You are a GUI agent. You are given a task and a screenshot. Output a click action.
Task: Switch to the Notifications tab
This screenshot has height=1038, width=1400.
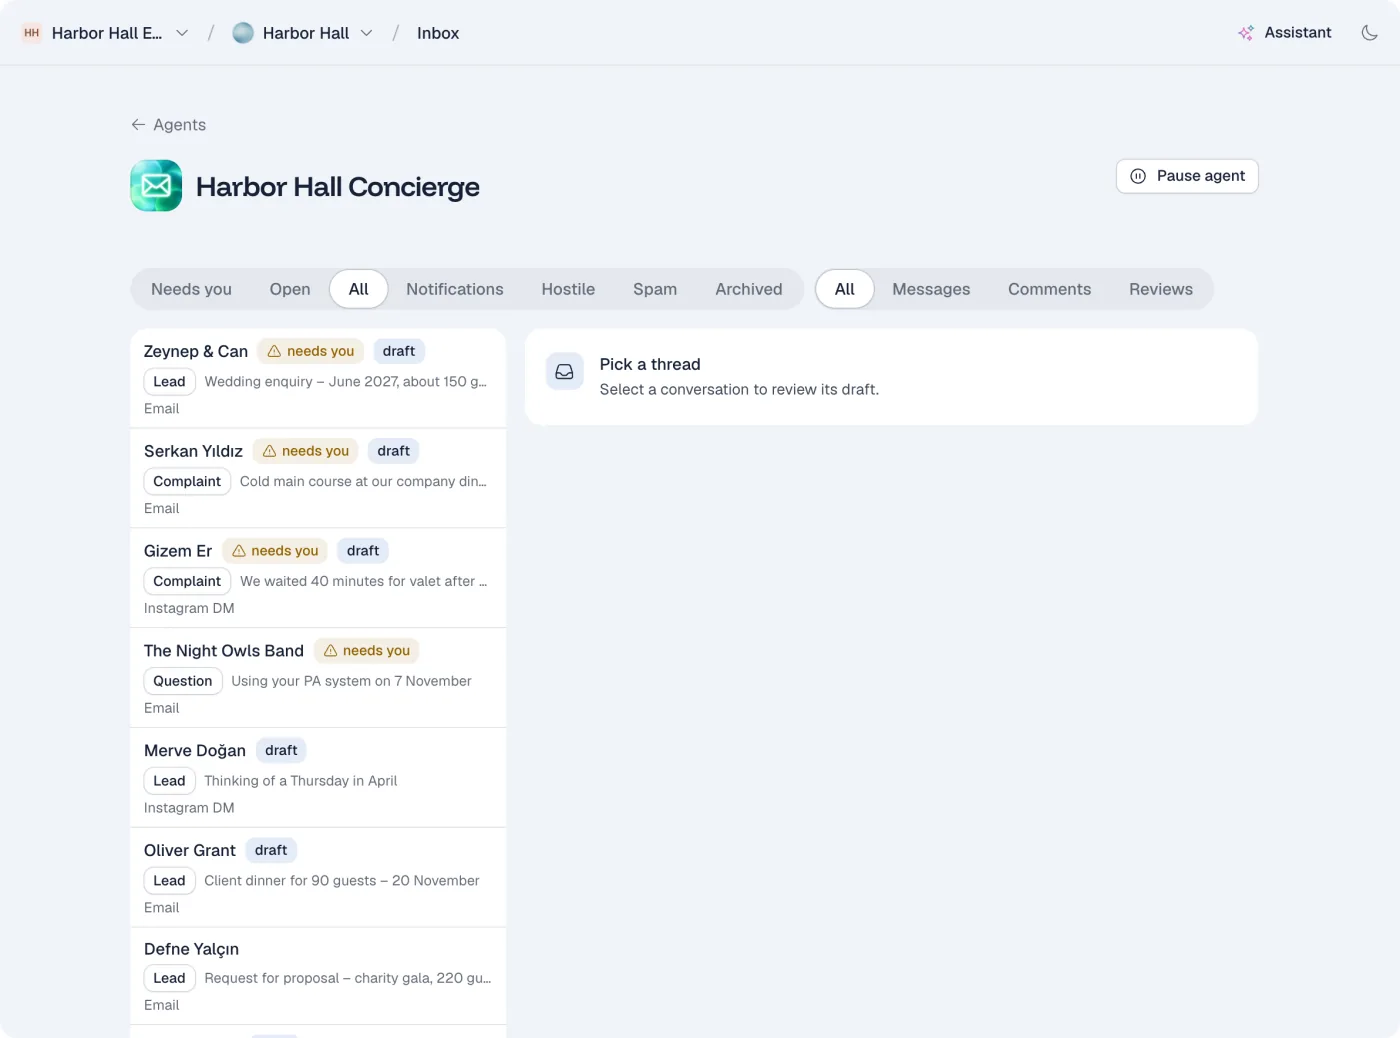pyautogui.click(x=455, y=289)
